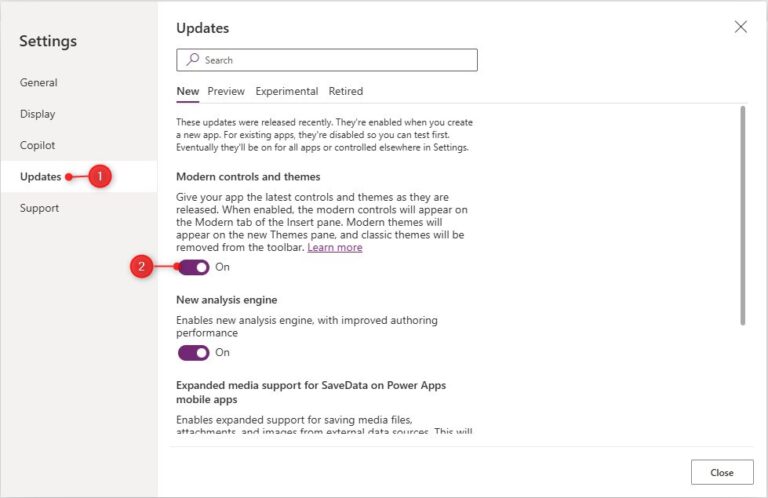Viewport: 768px width, 498px height.
Task: Open the Support section
Action: (x=40, y=208)
